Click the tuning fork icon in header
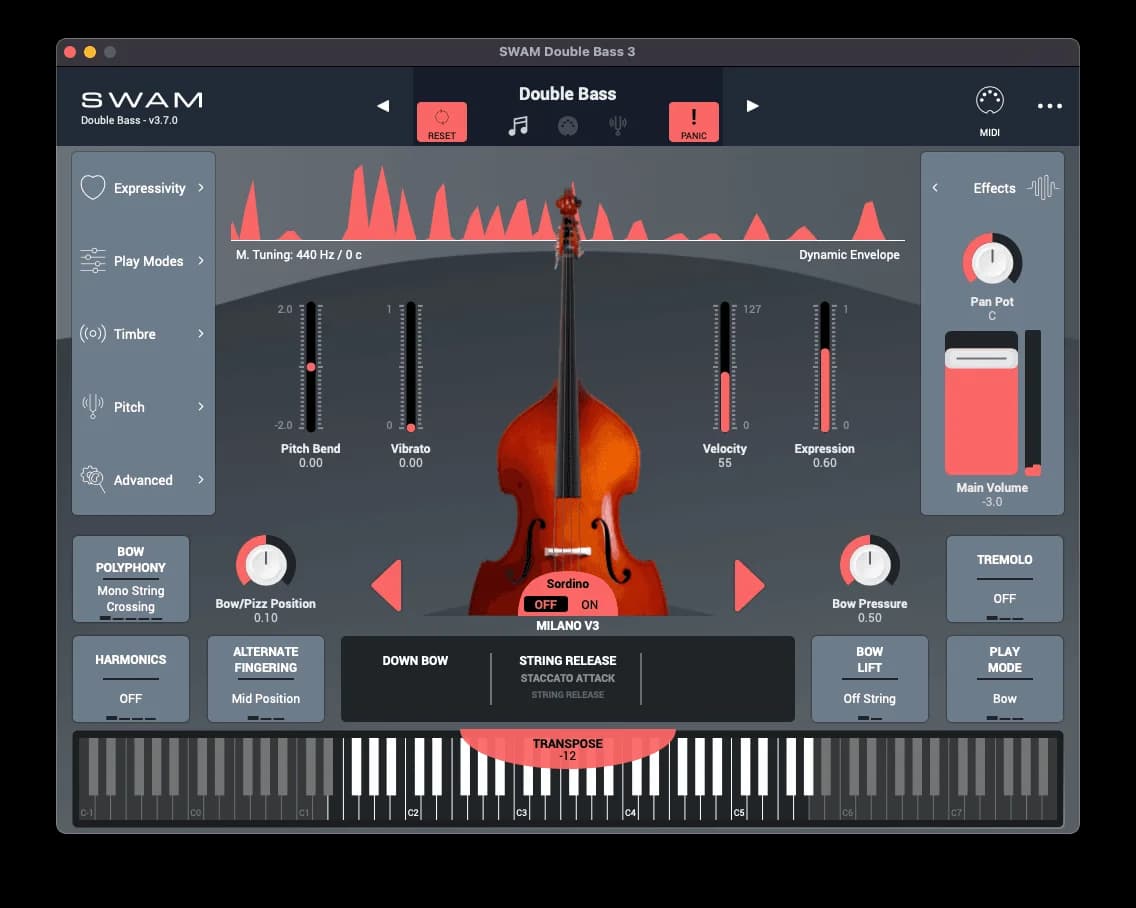 point(618,126)
